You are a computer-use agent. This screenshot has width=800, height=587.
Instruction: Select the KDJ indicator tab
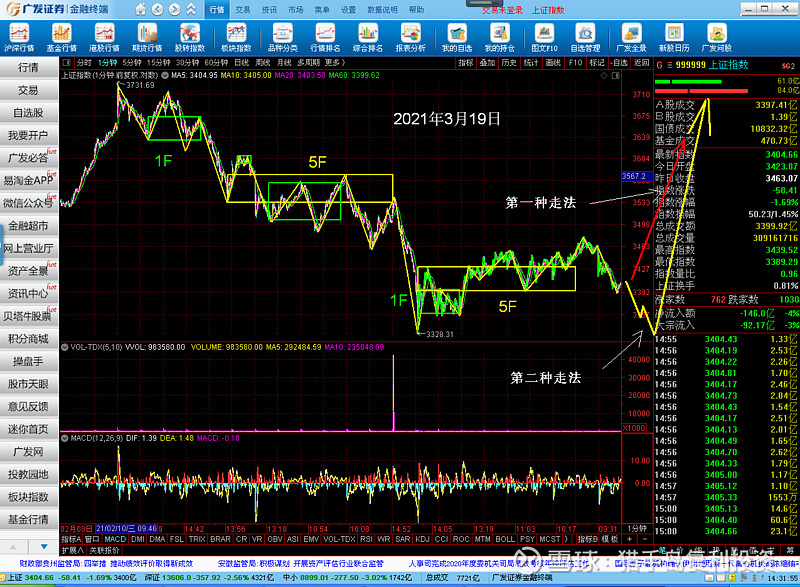click(422, 539)
